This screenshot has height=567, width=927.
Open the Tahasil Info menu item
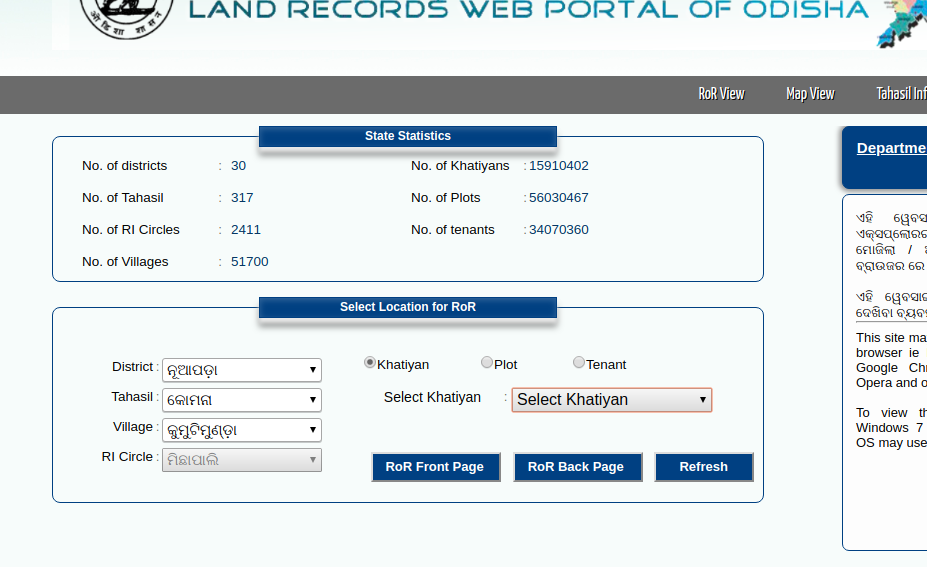coord(900,94)
